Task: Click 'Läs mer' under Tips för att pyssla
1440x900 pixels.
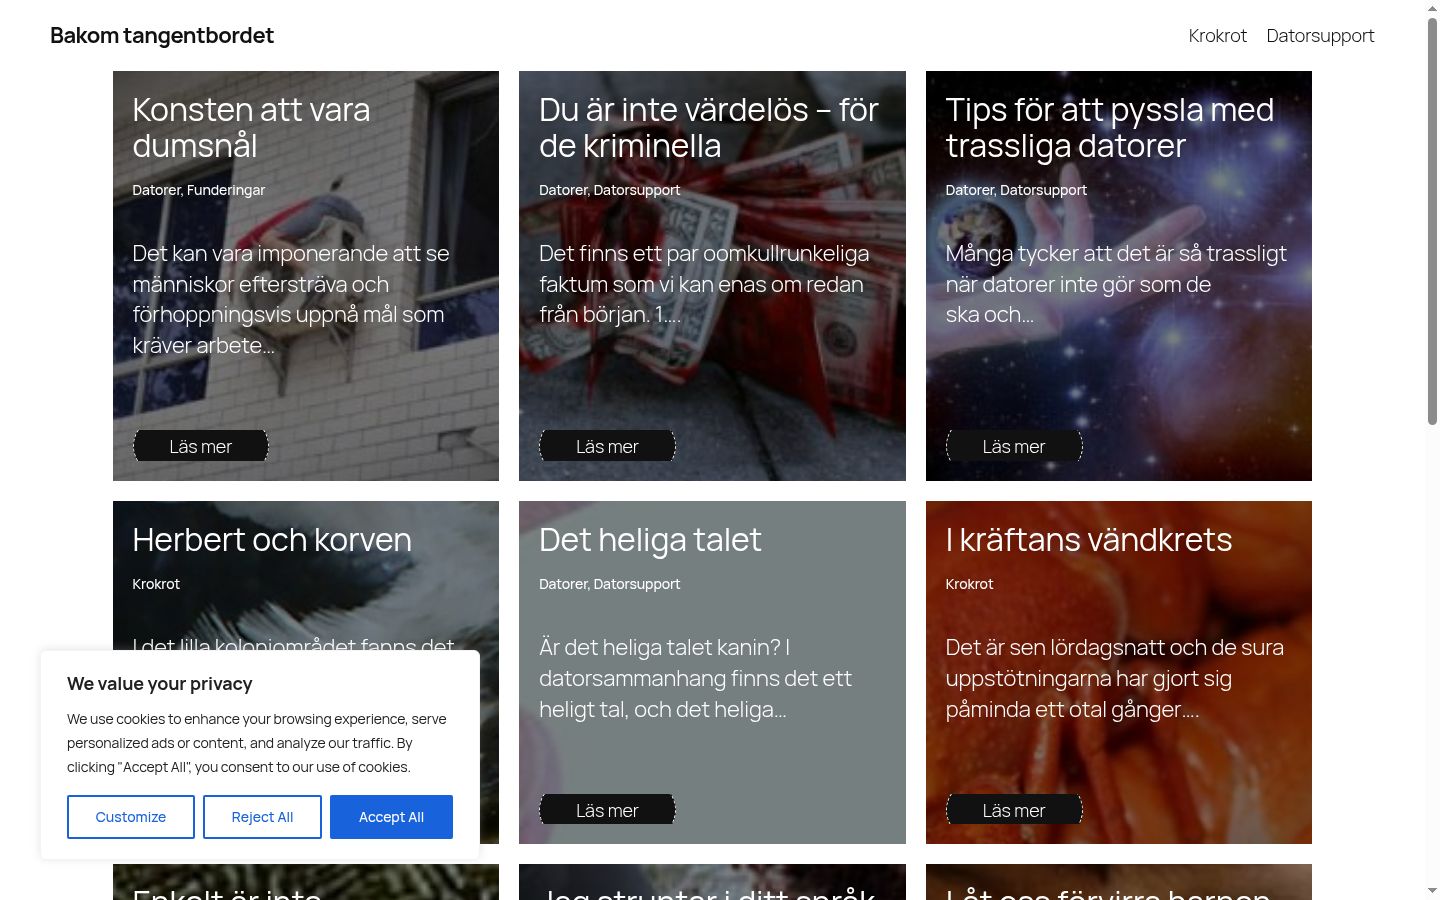Action: pyautogui.click(x=1014, y=446)
